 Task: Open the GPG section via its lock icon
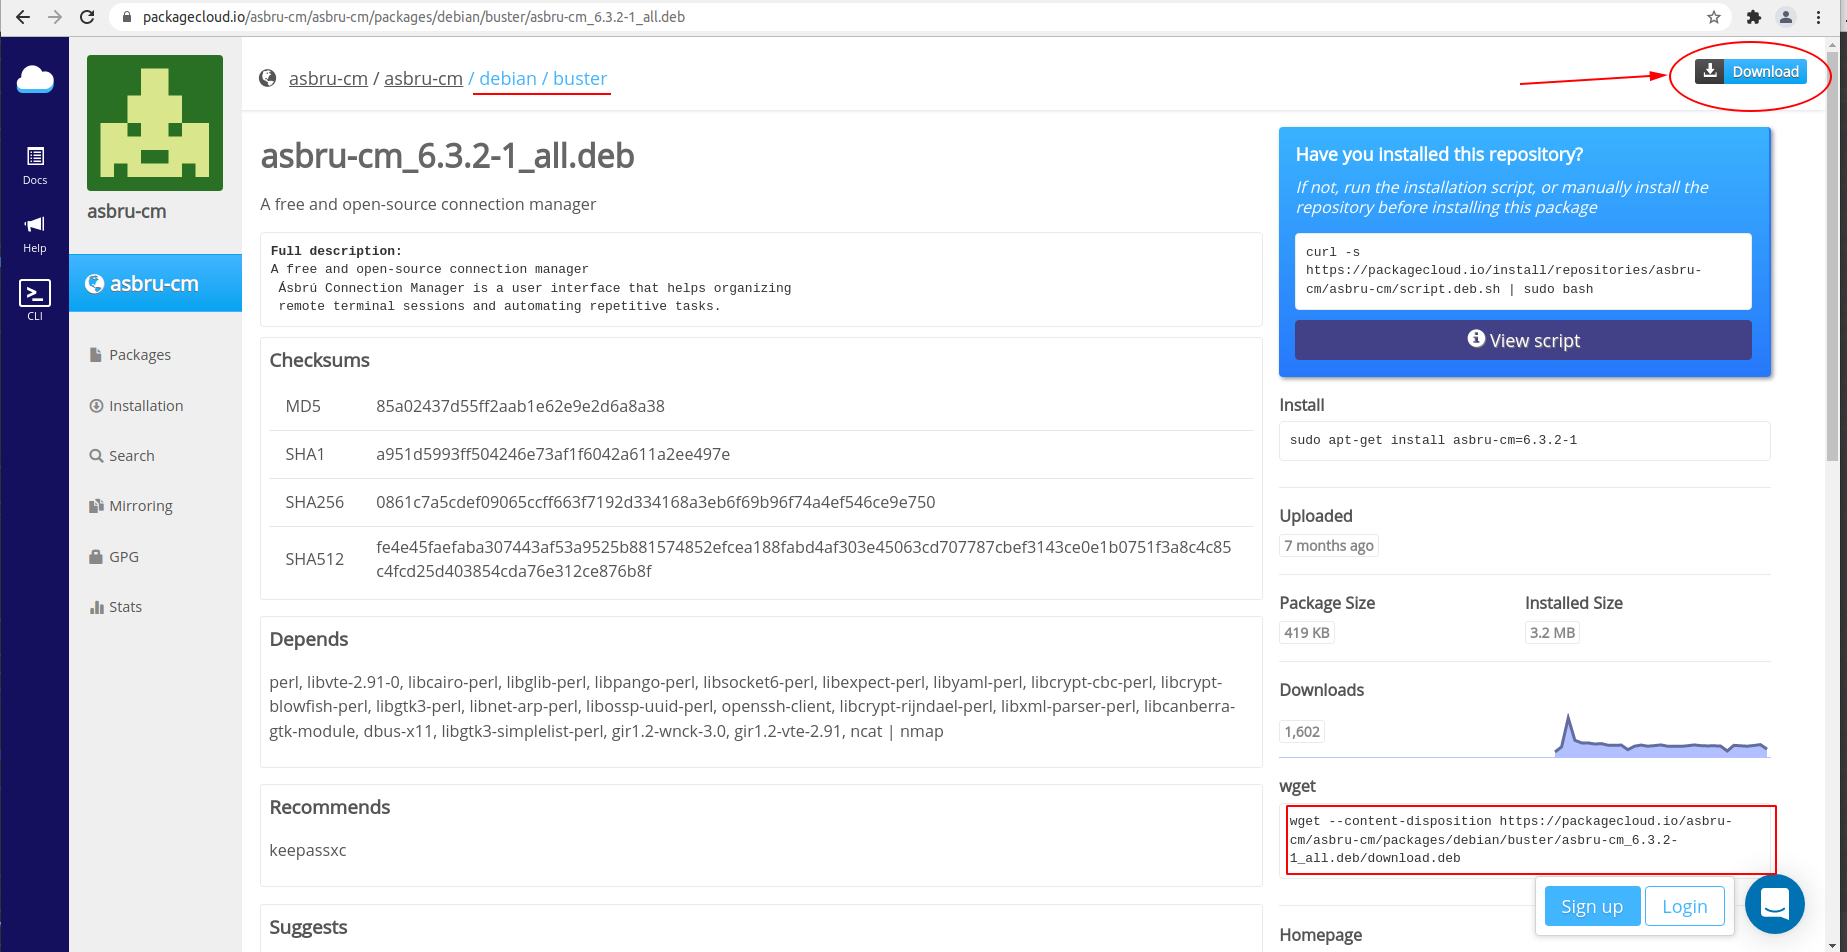pos(94,556)
